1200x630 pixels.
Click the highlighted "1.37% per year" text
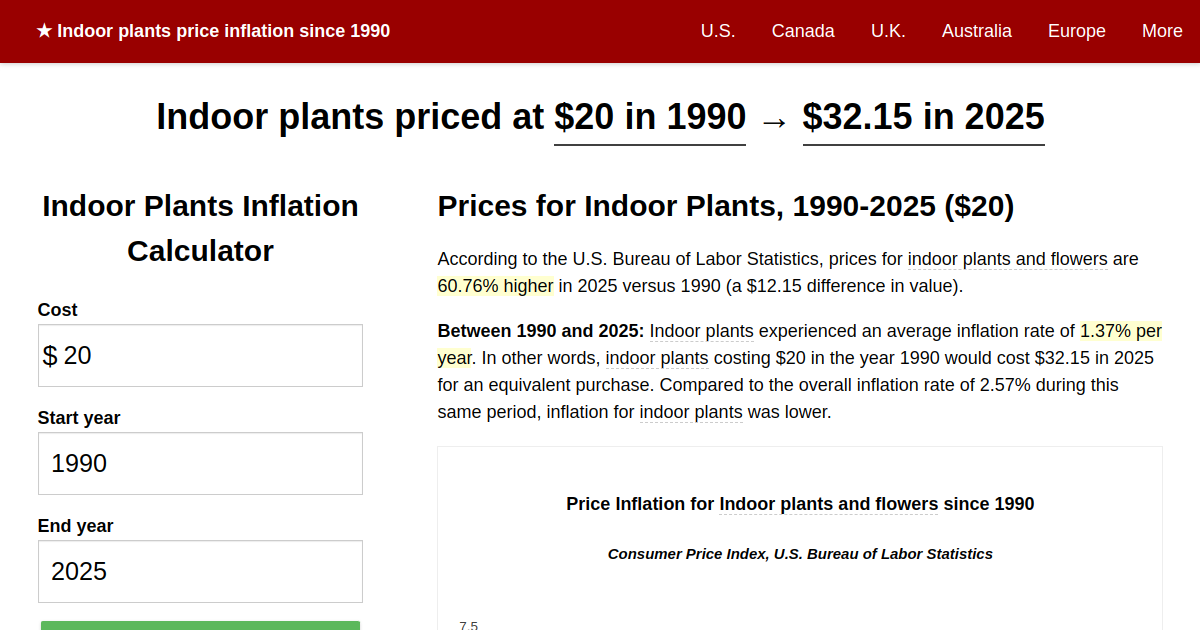(x=1120, y=331)
